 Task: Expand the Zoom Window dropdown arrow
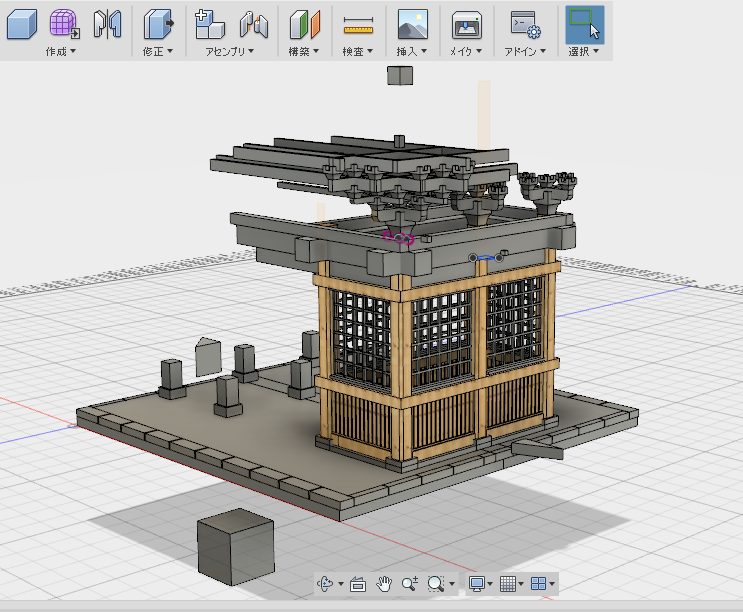(452, 584)
